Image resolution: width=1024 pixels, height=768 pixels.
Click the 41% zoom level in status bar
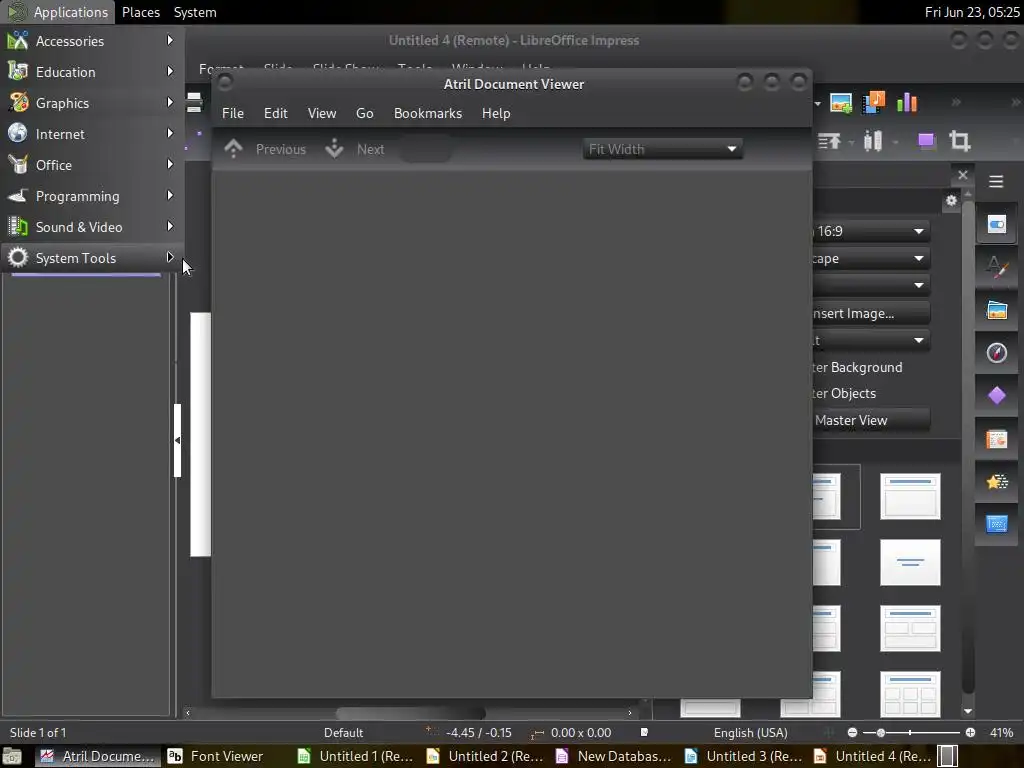1001,733
